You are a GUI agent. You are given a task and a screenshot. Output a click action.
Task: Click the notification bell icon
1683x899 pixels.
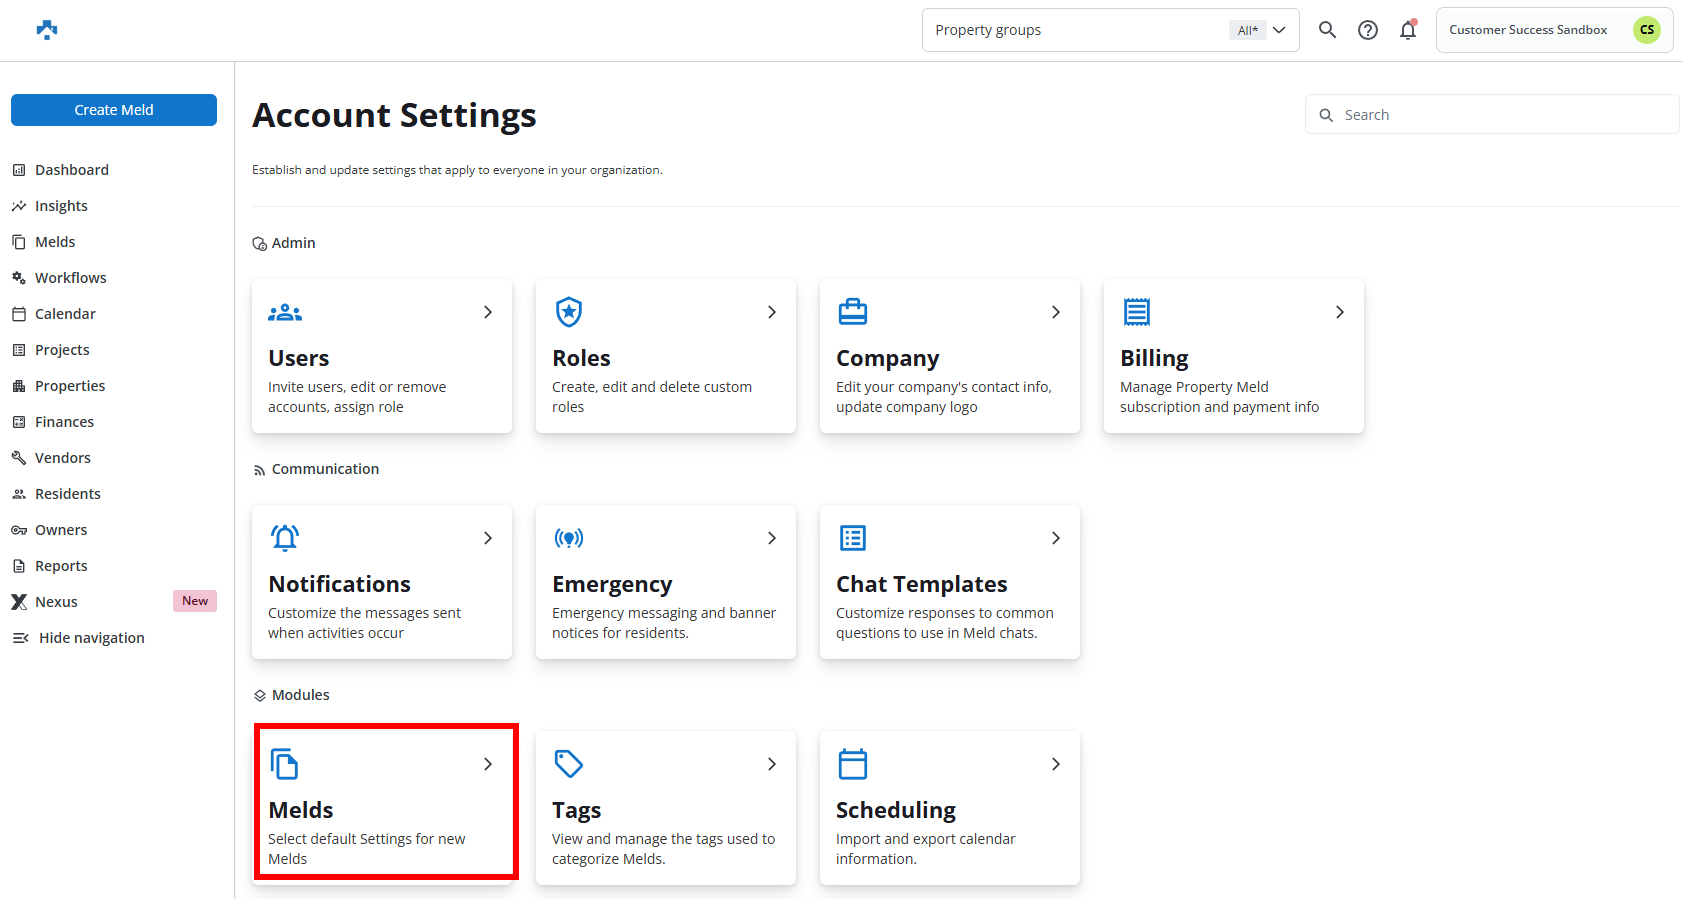[1407, 30]
